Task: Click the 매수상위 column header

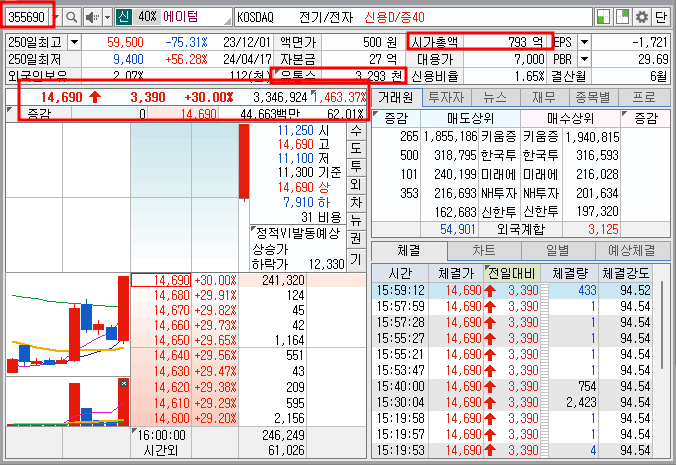Action: [x=570, y=118]
